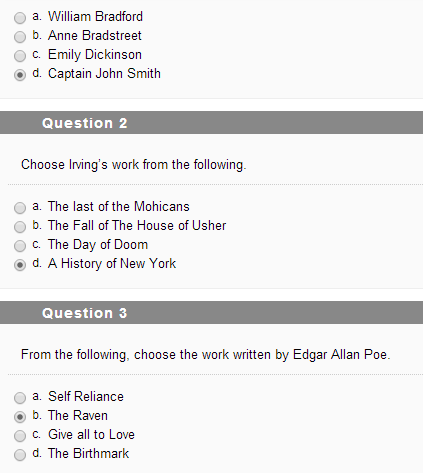Select the William Bradford radio button

point(20,18)
